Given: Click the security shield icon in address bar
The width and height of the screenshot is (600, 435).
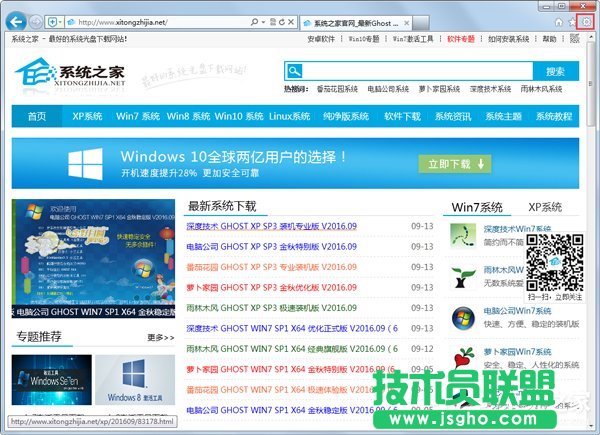Looking at the screenshot, I should click(x=52, y=23).
